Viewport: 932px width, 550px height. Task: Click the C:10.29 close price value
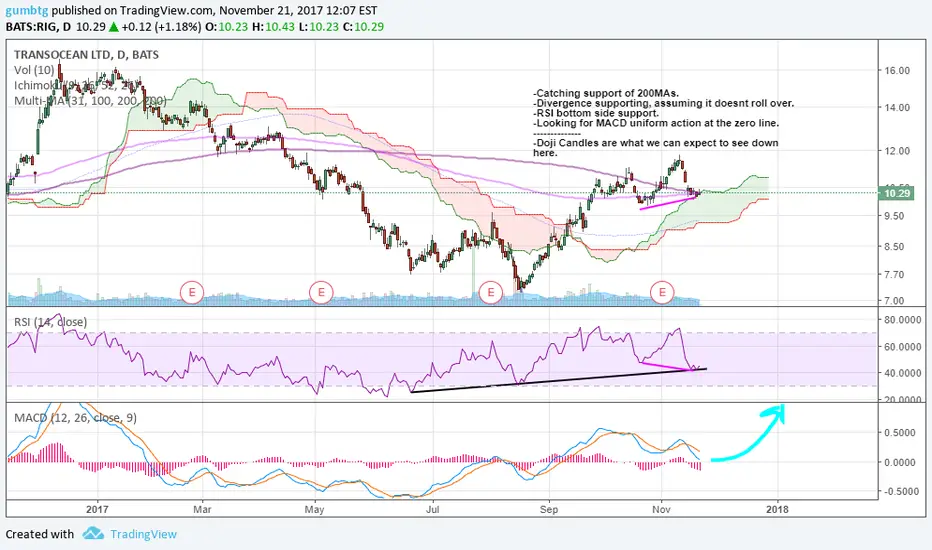coord(363,27)
